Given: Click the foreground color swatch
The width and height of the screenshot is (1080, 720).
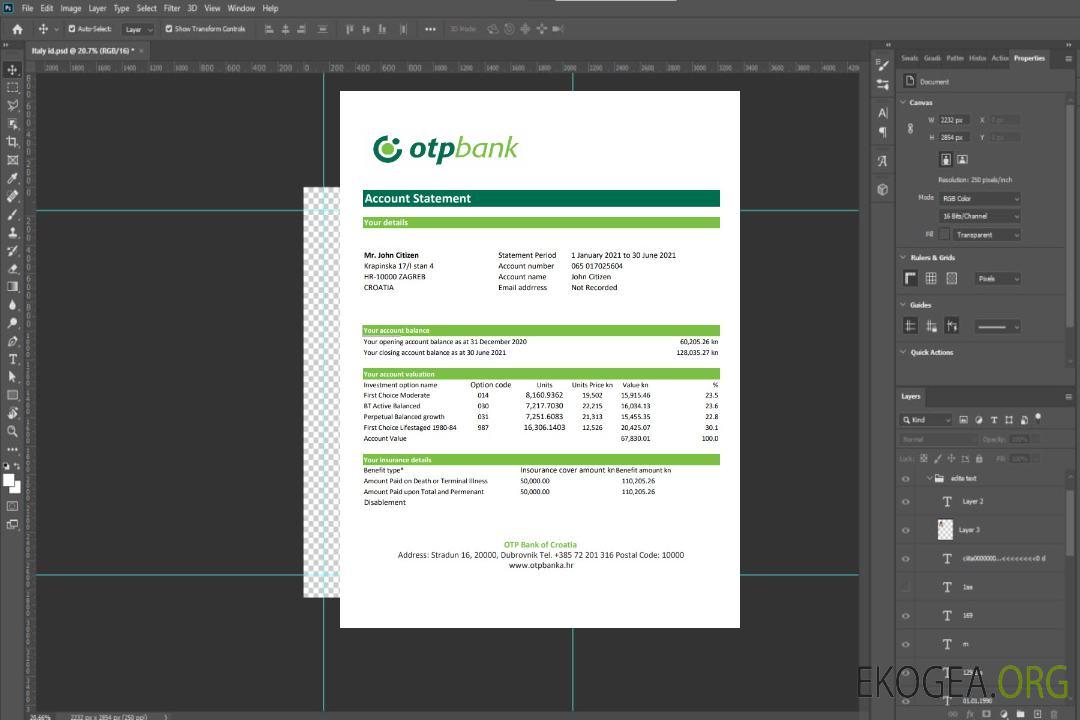Looking at the screenshot, I should click(9, 481).
